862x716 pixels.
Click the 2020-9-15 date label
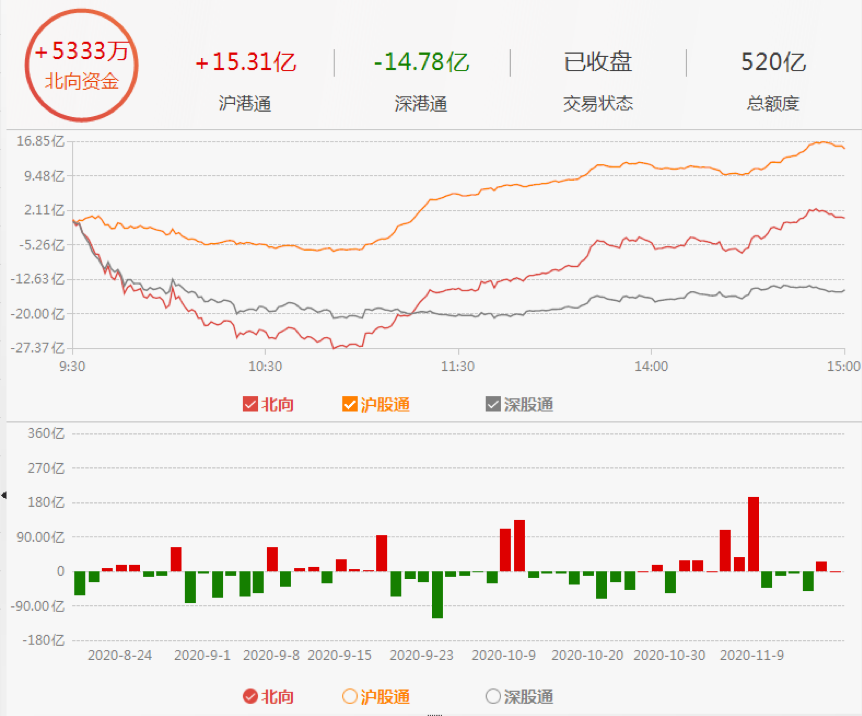tap(340, 656)
